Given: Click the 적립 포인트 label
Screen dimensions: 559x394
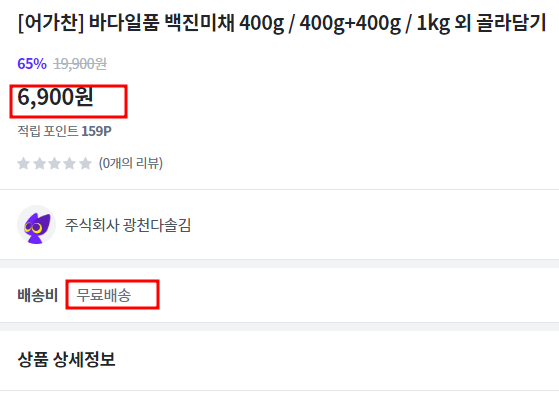Looking at the screenshot, I should tap(48, 131).
